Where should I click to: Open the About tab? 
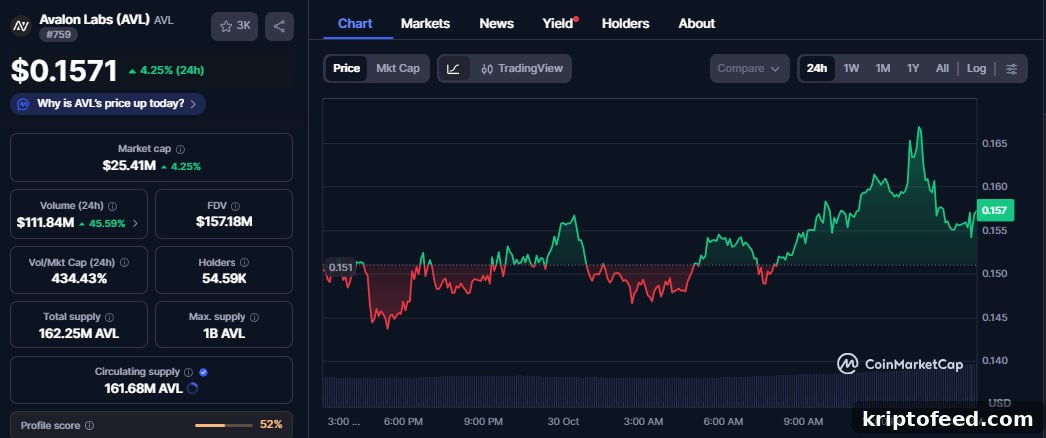pyautogui.click(x=696, y=24)
